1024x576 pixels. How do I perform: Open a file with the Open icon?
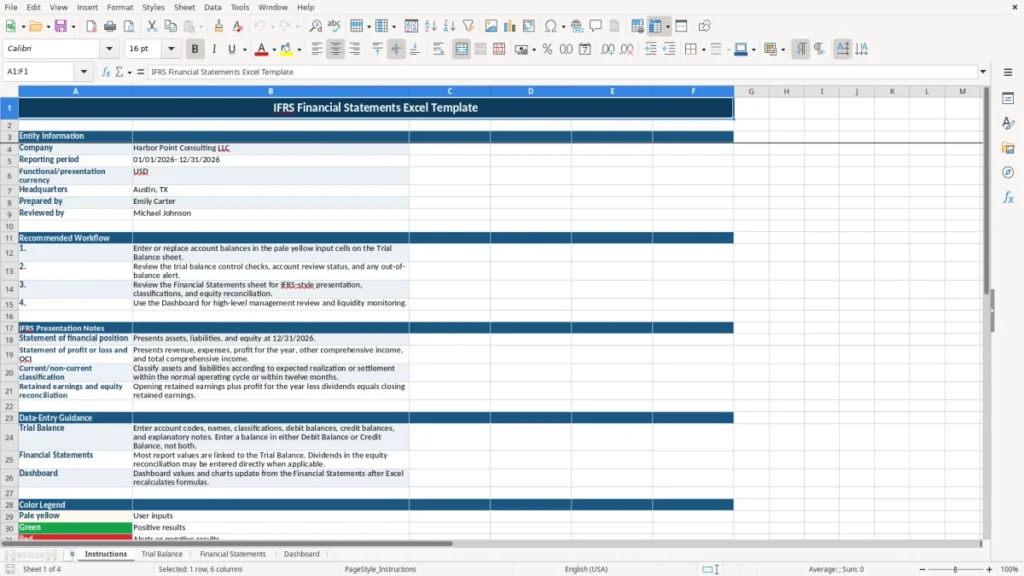(x=35, y=26)
